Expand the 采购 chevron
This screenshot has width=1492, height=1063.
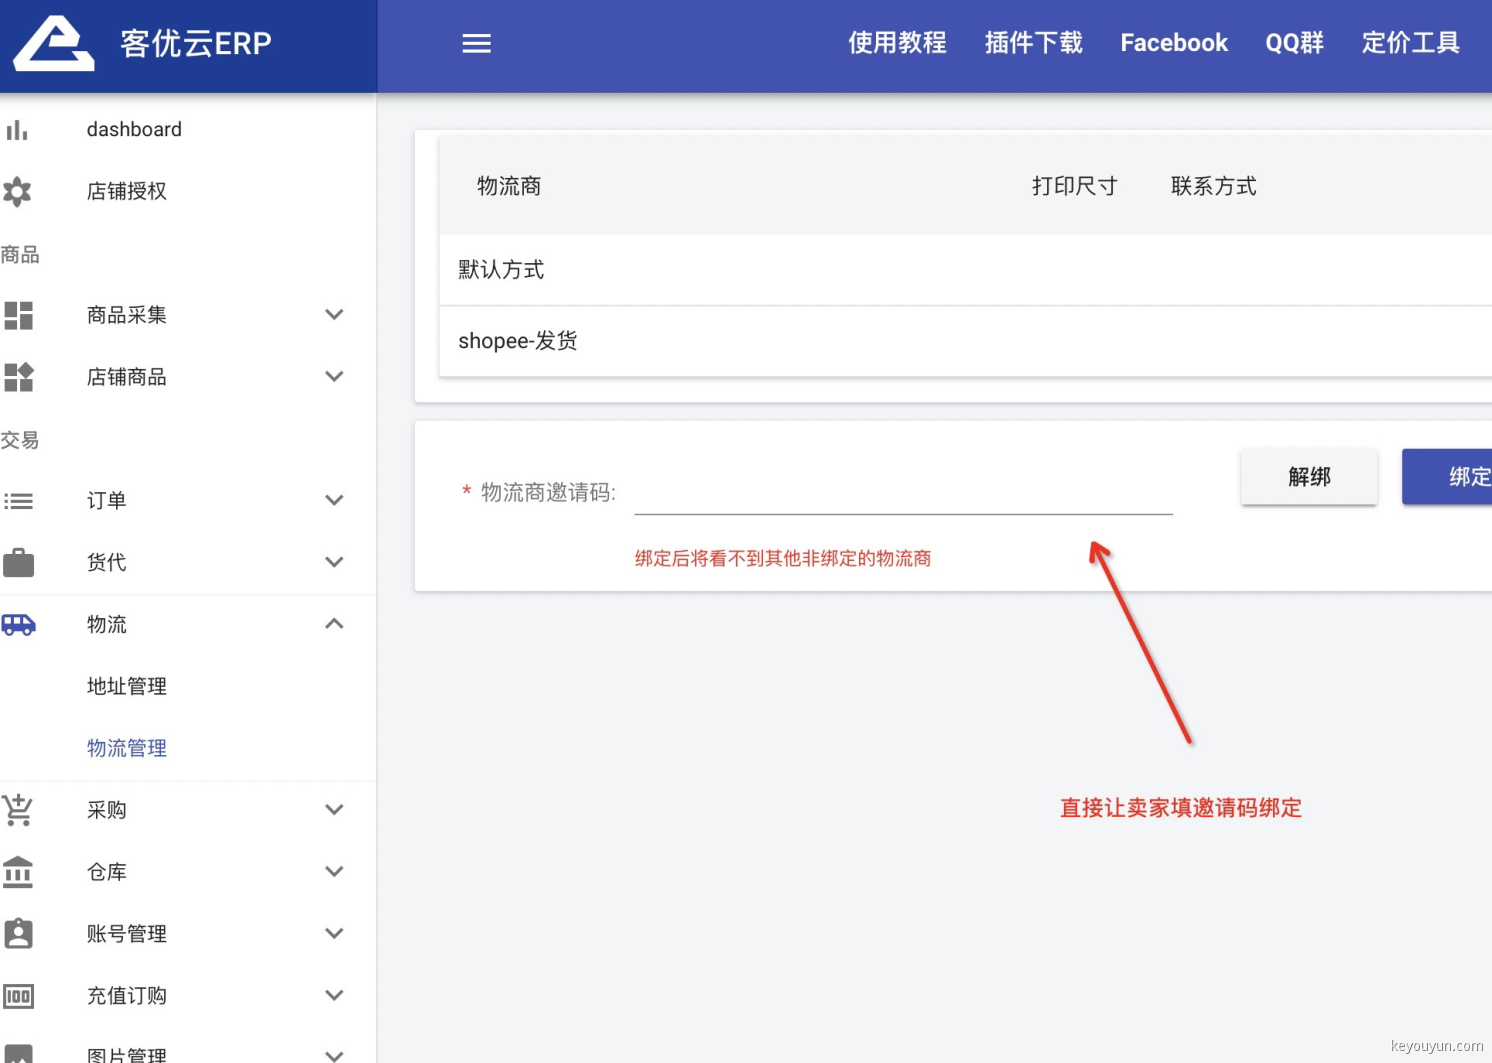click(334, 810)
